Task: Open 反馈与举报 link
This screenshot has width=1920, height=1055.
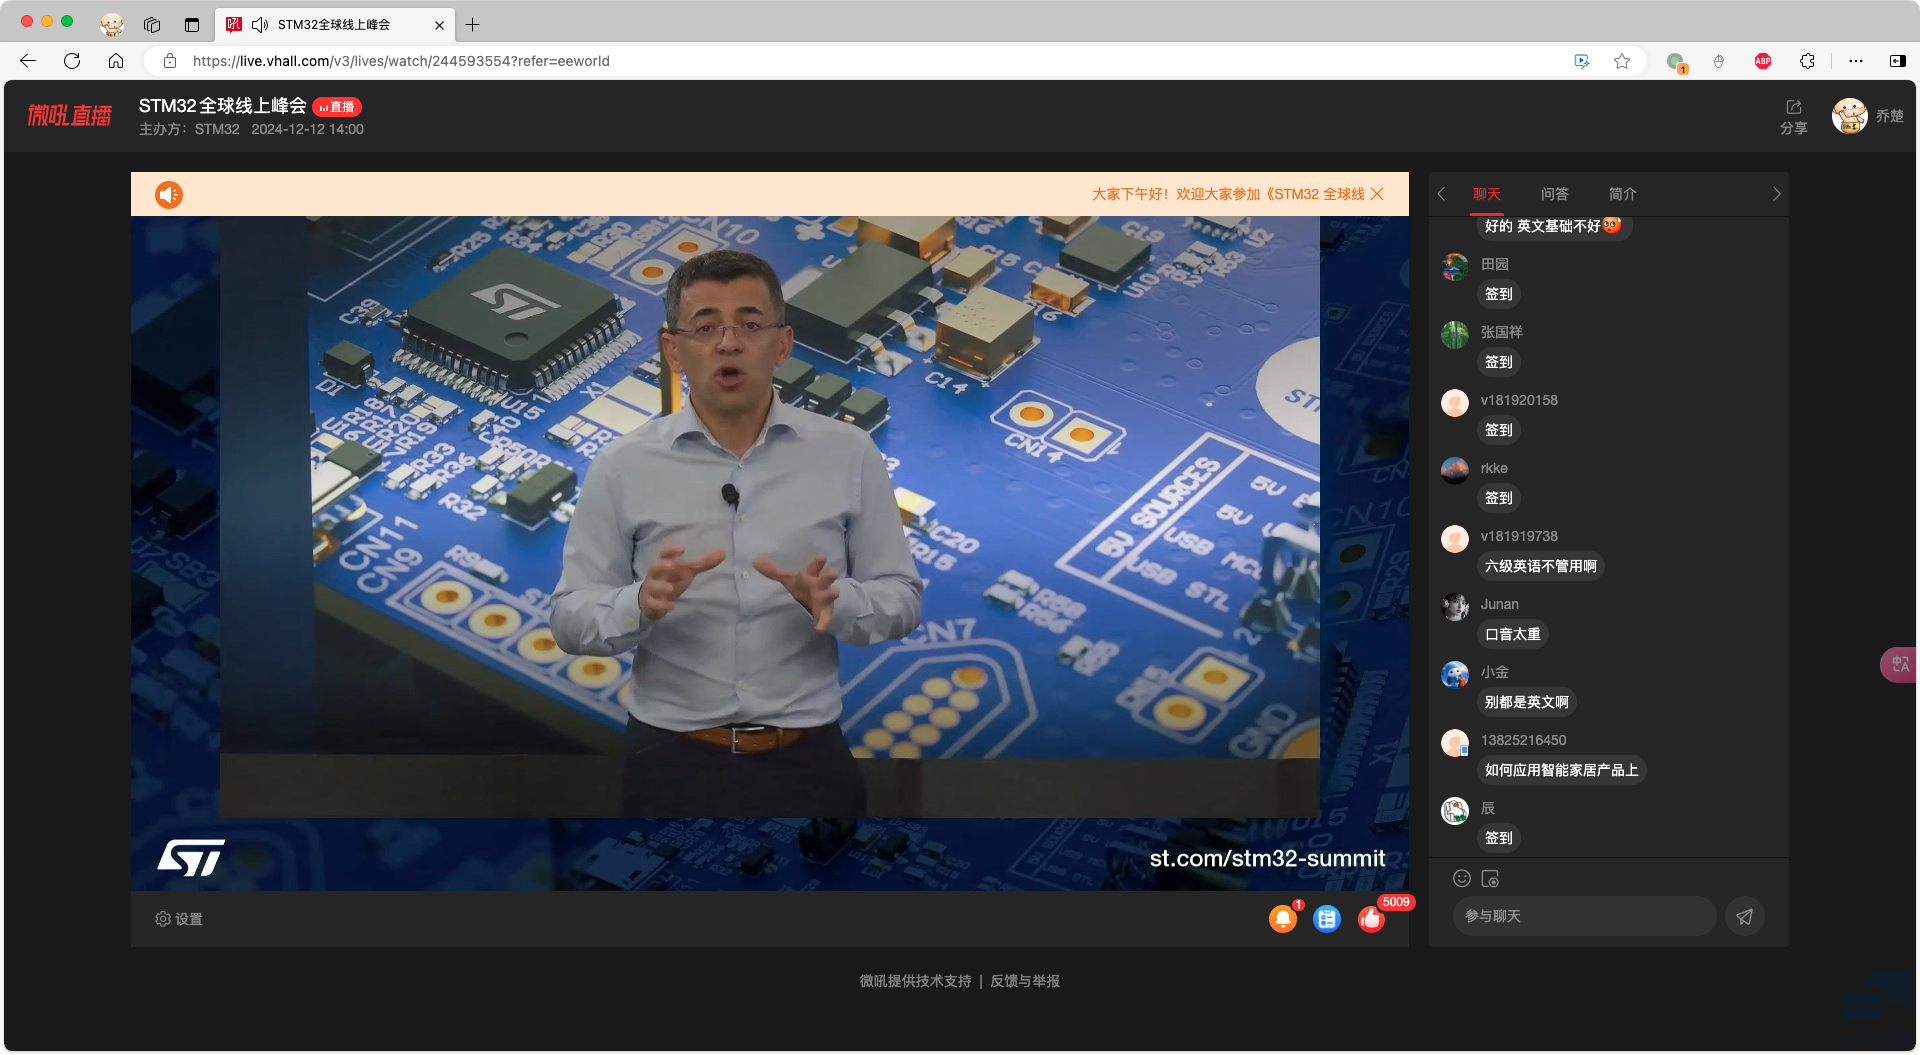Action: coord(1025,981)
